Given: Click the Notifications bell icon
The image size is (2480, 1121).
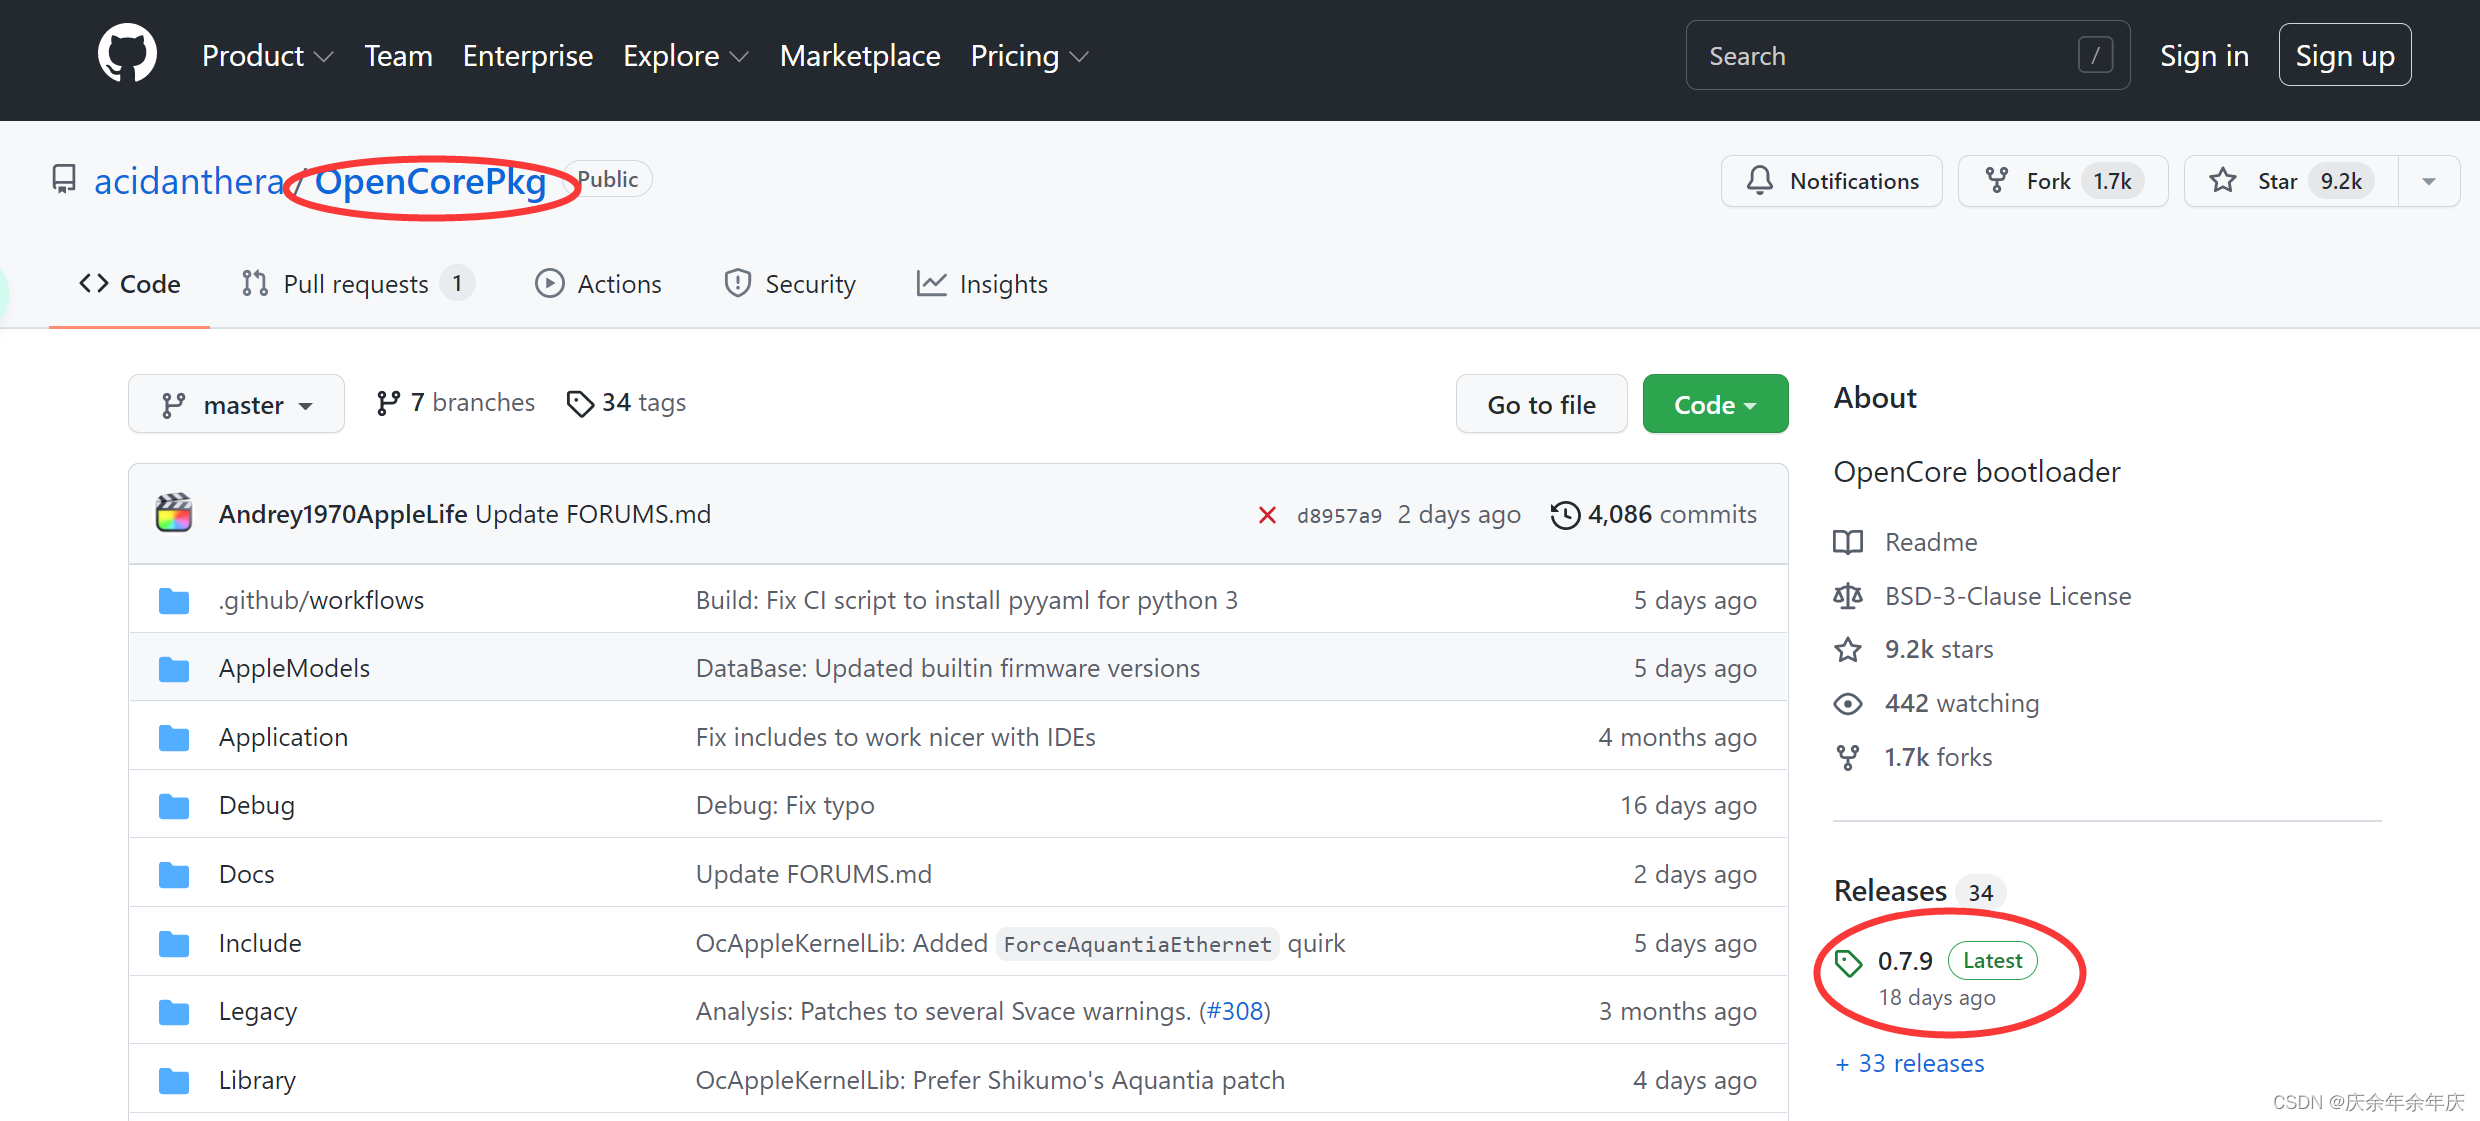Looking at the screenshot, I should [1760, 181].
